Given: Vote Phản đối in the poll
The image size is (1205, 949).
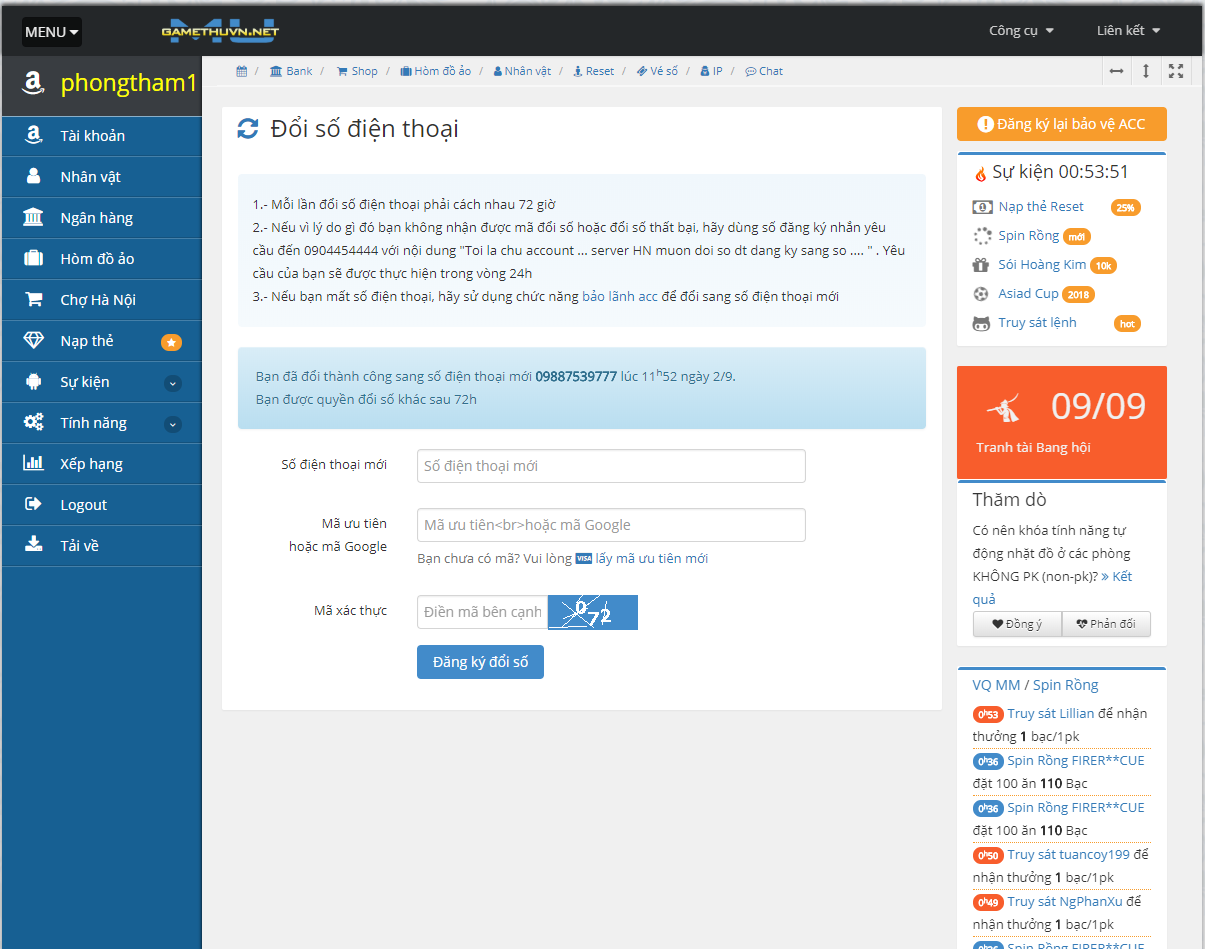Looking at the screenshot, I should 1106,624.
